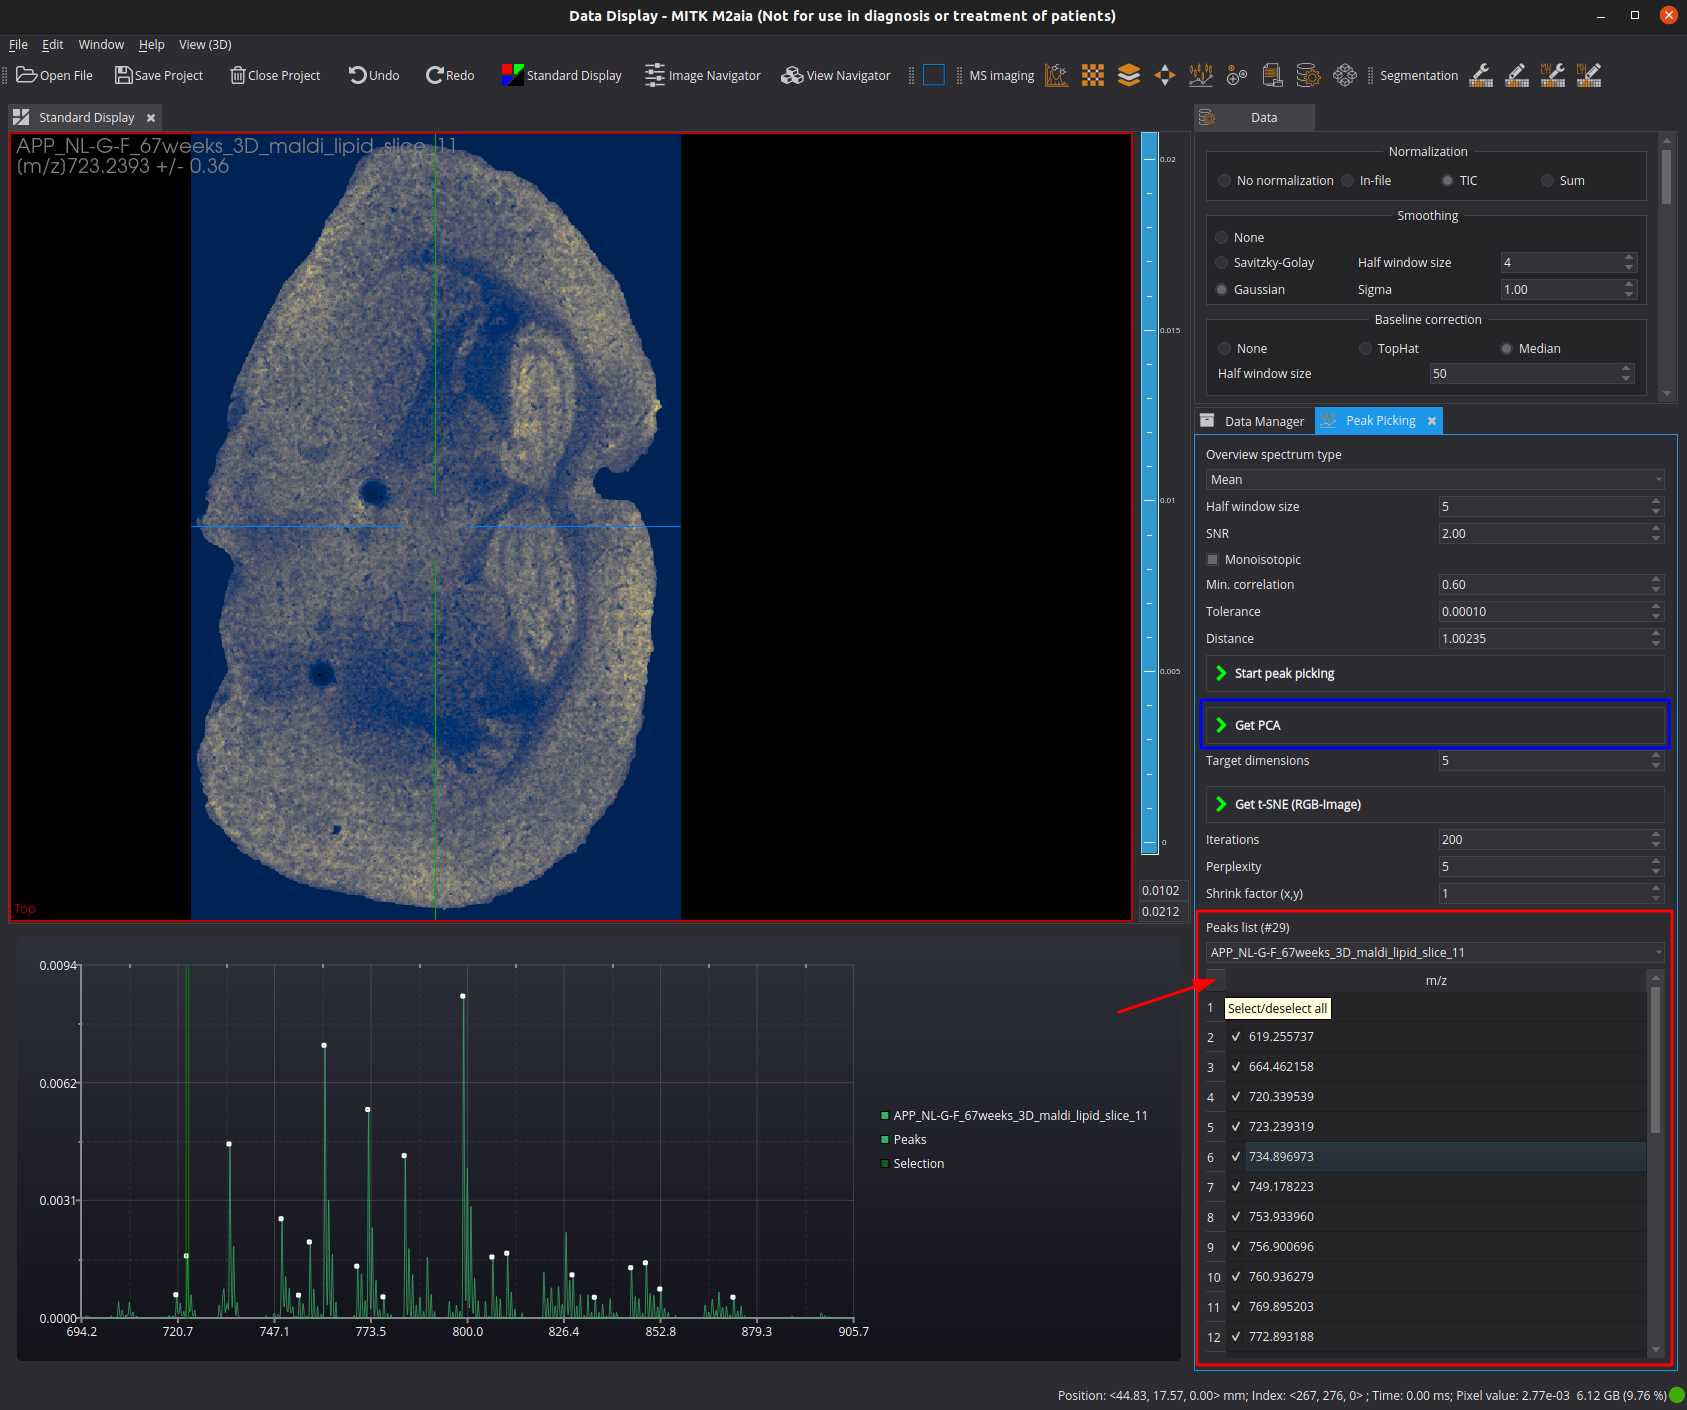Switch to the Data Manager tab
This screenshot has height=1410, width=1687.
tap(1253, 421)
